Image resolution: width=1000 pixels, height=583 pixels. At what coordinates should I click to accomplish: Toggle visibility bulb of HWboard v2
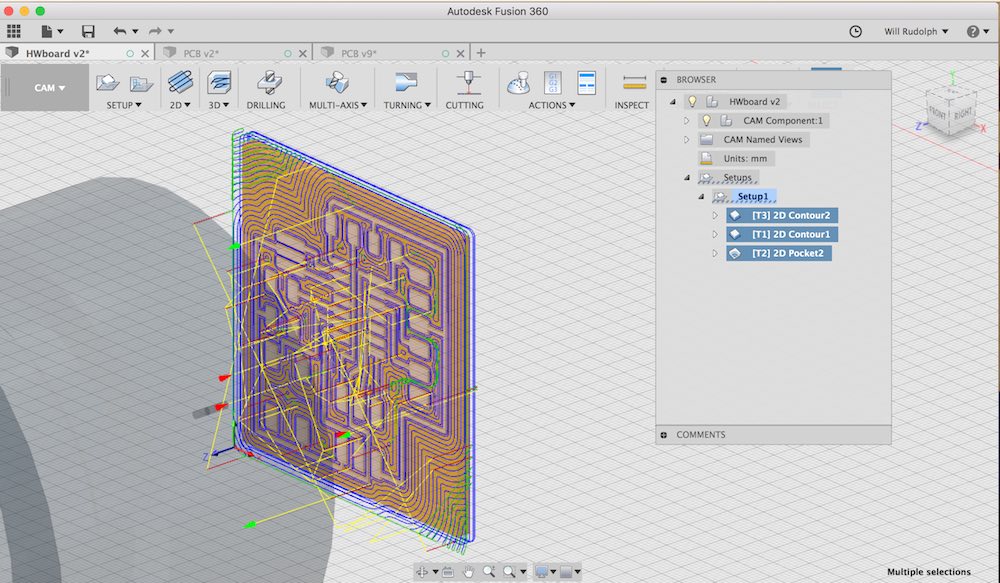click(x=692, y=101)
